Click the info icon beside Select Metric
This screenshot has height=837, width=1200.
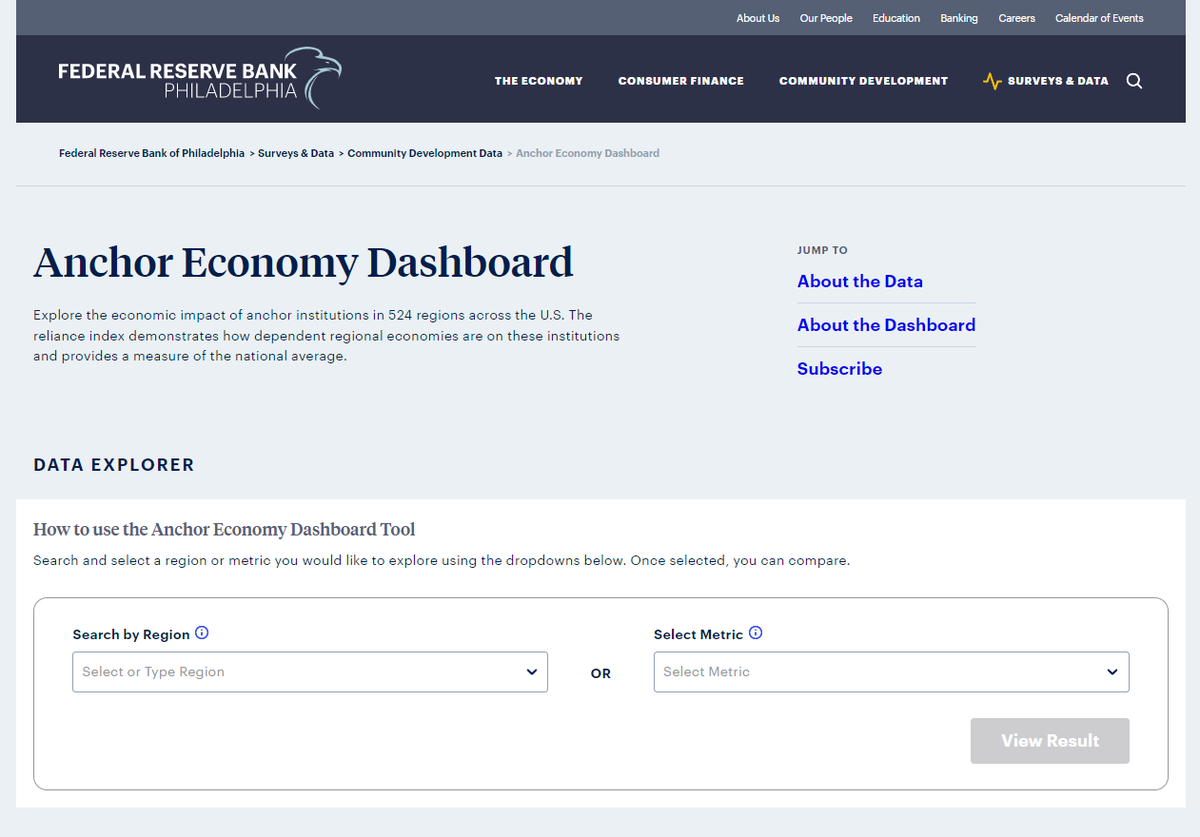coord(756,633)
